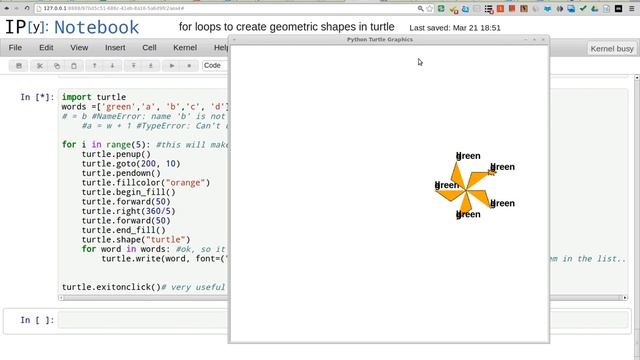The image size is (640, 360).
Task: Insert a new cell above
Action: point(133,66)
